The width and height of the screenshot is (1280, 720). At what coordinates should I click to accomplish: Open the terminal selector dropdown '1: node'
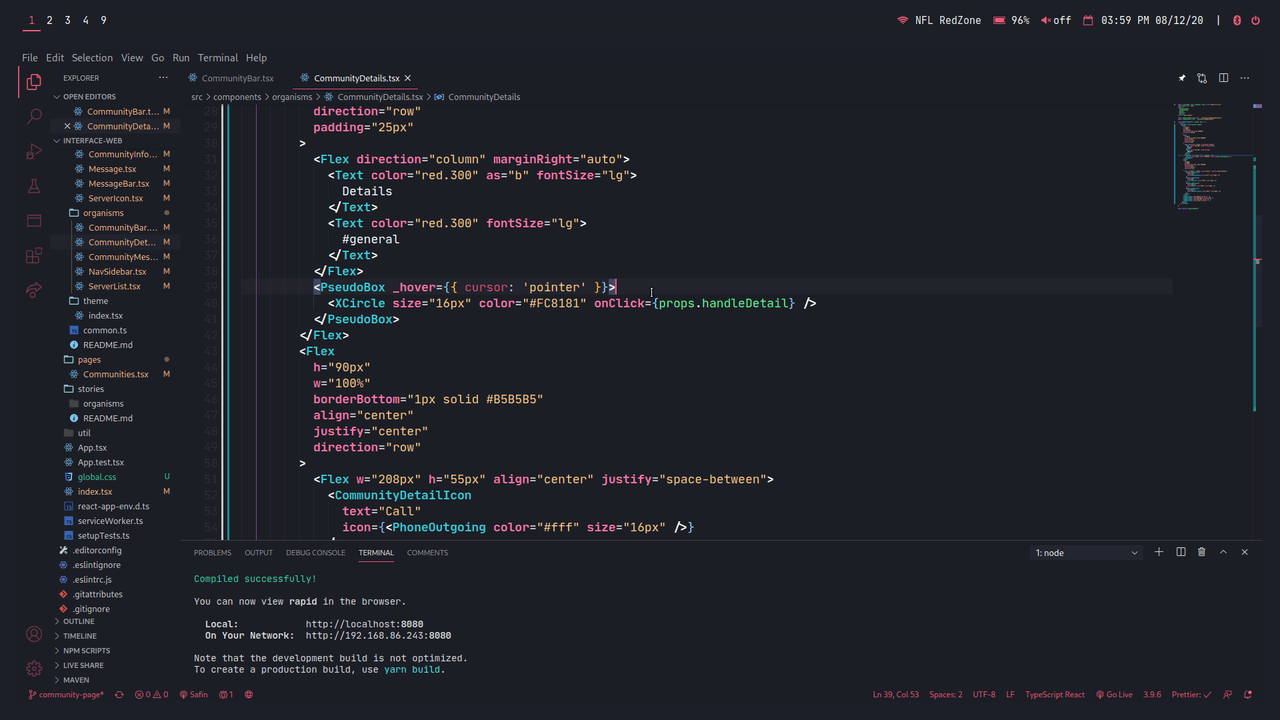[x=1086, y=552]
